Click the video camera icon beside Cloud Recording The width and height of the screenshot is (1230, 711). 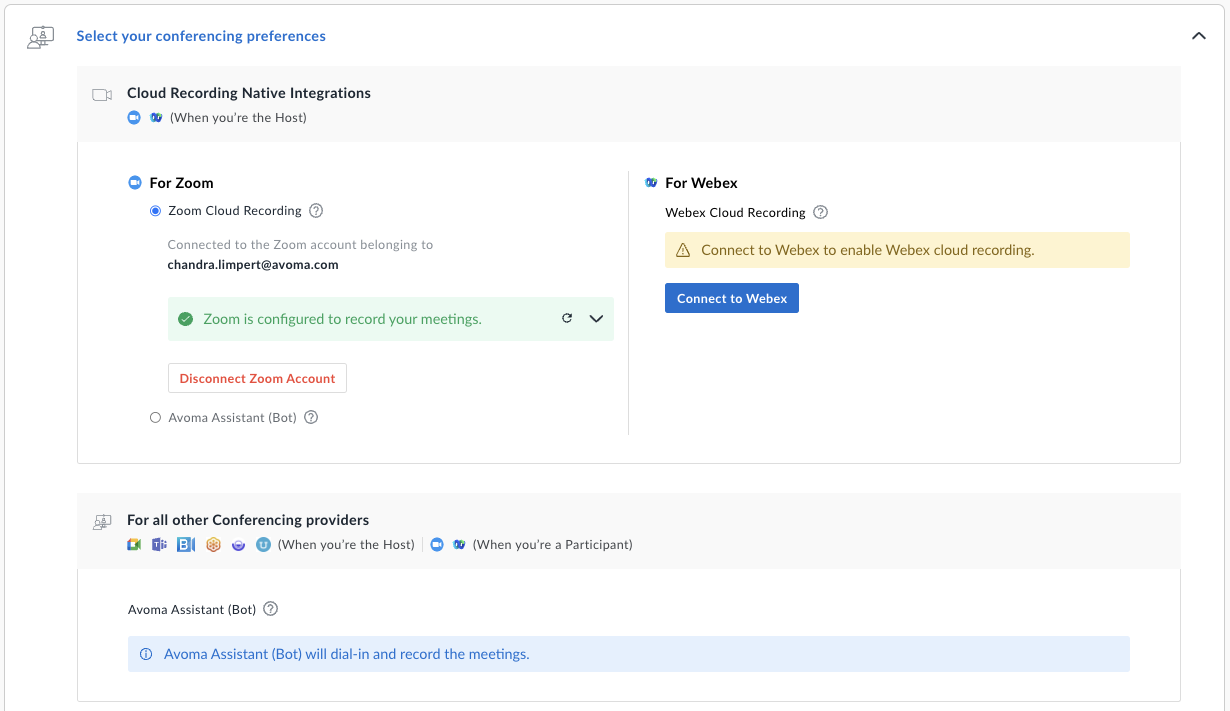(x=102, y=95)
